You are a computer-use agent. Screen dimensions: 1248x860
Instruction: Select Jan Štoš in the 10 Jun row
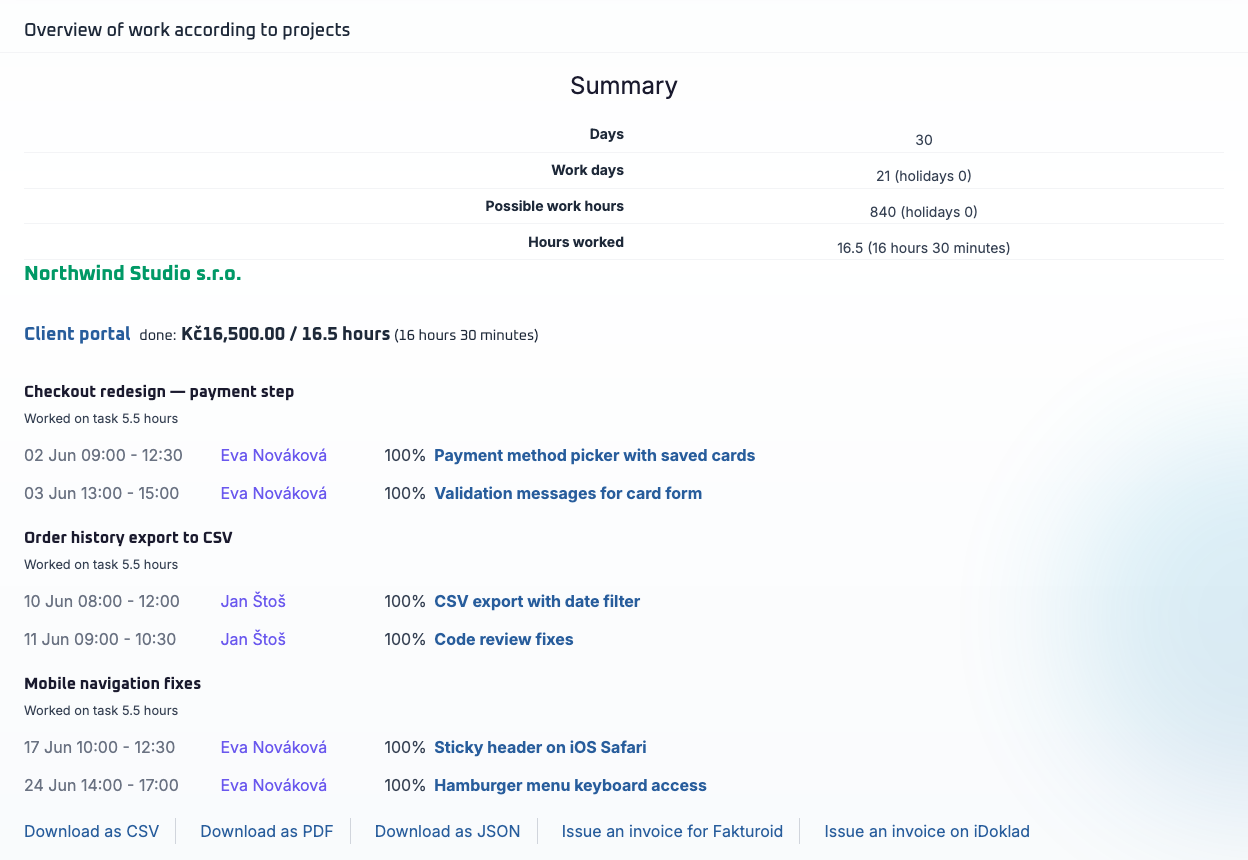tap(253, 601)
